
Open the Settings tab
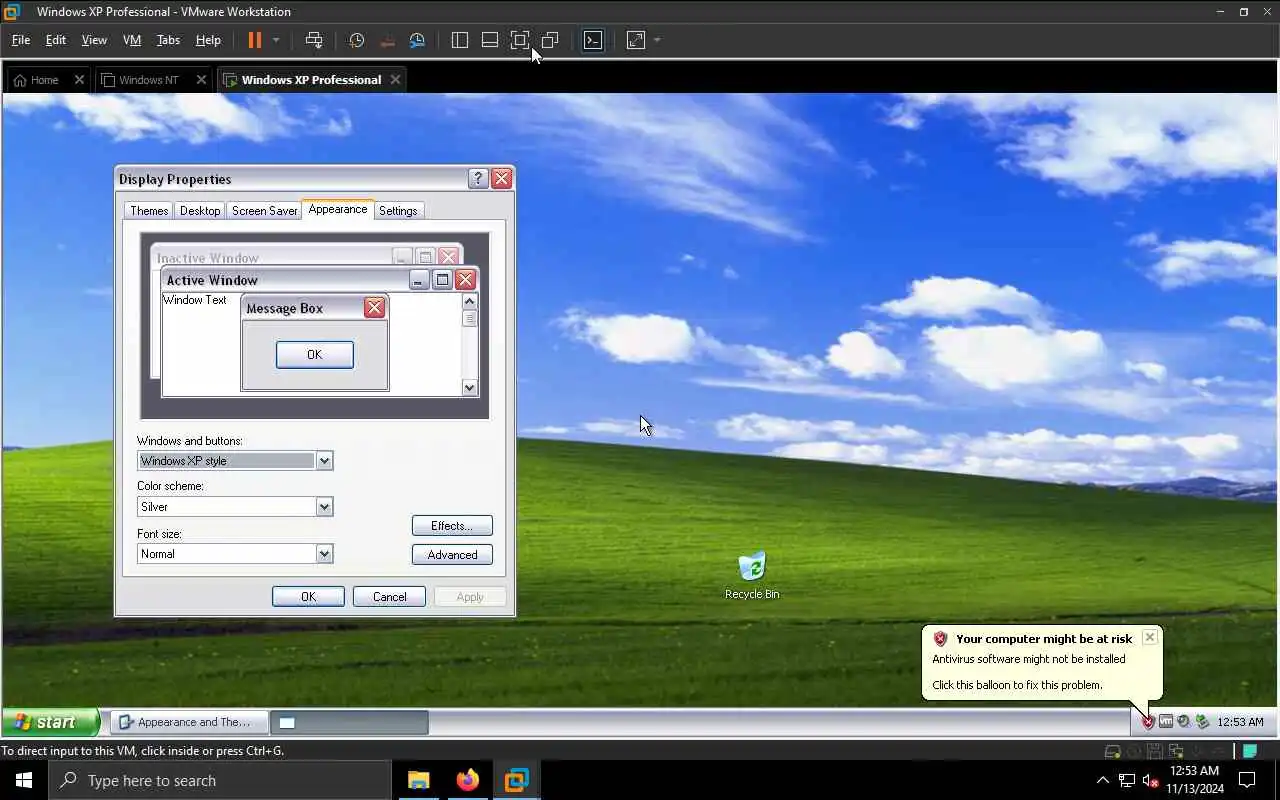[x=398, y=210]
